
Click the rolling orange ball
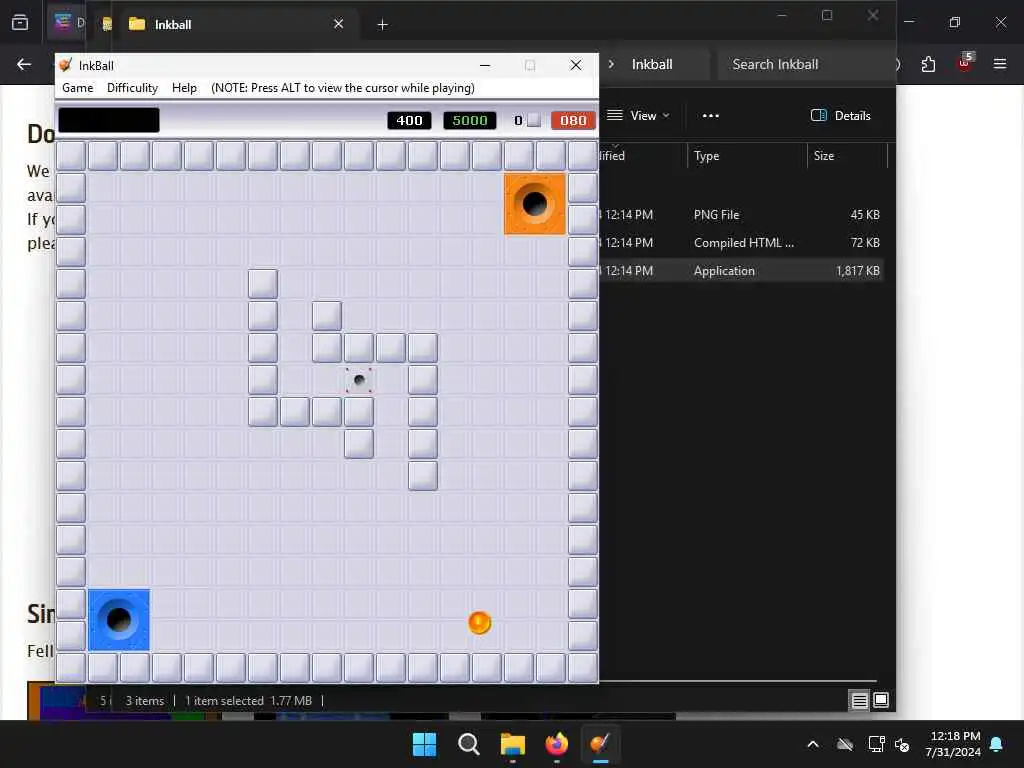point(479,622)
